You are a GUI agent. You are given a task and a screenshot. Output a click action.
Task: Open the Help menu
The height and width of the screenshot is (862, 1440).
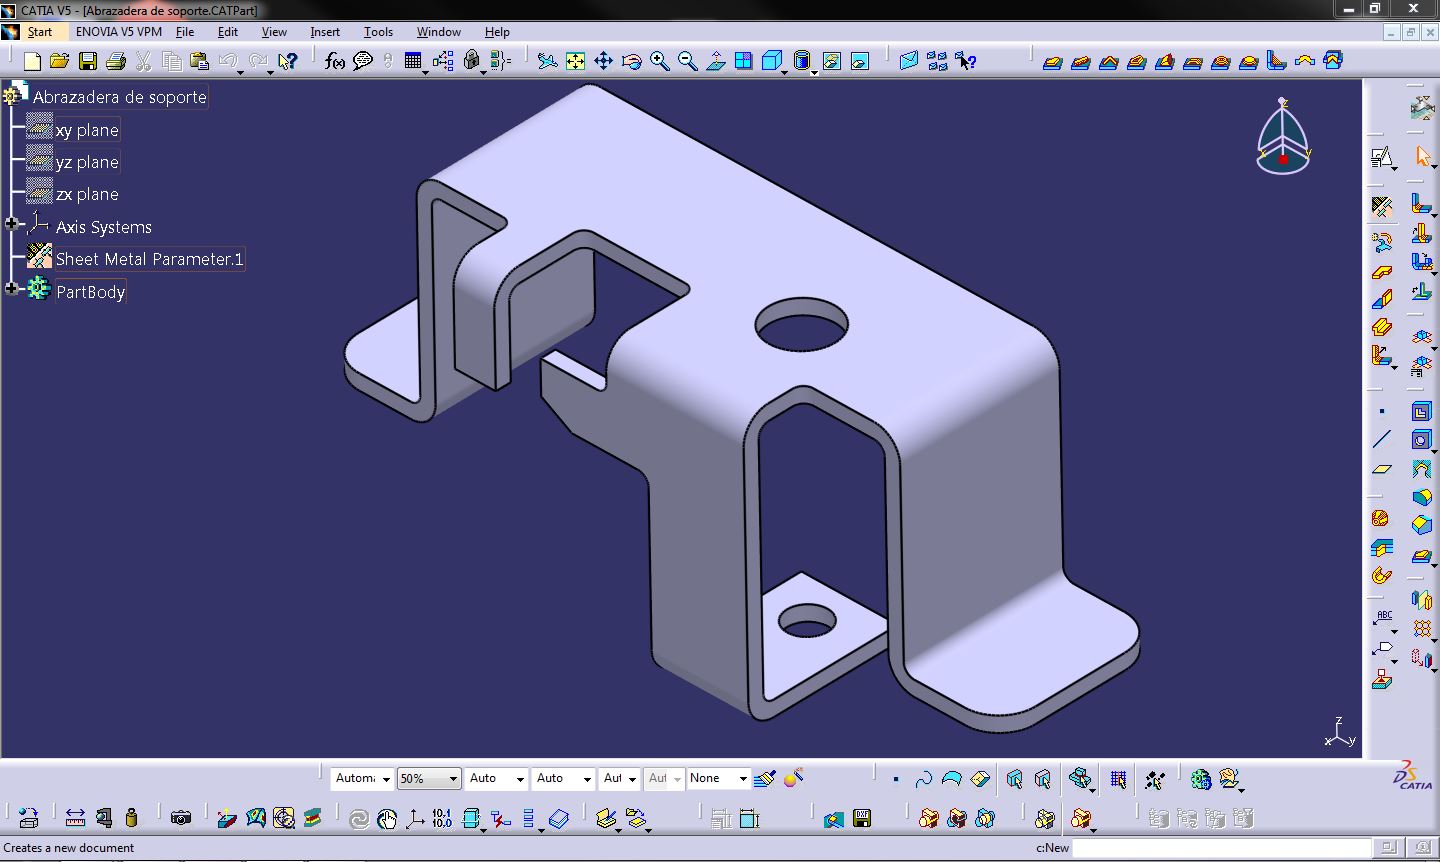point(497,32)
